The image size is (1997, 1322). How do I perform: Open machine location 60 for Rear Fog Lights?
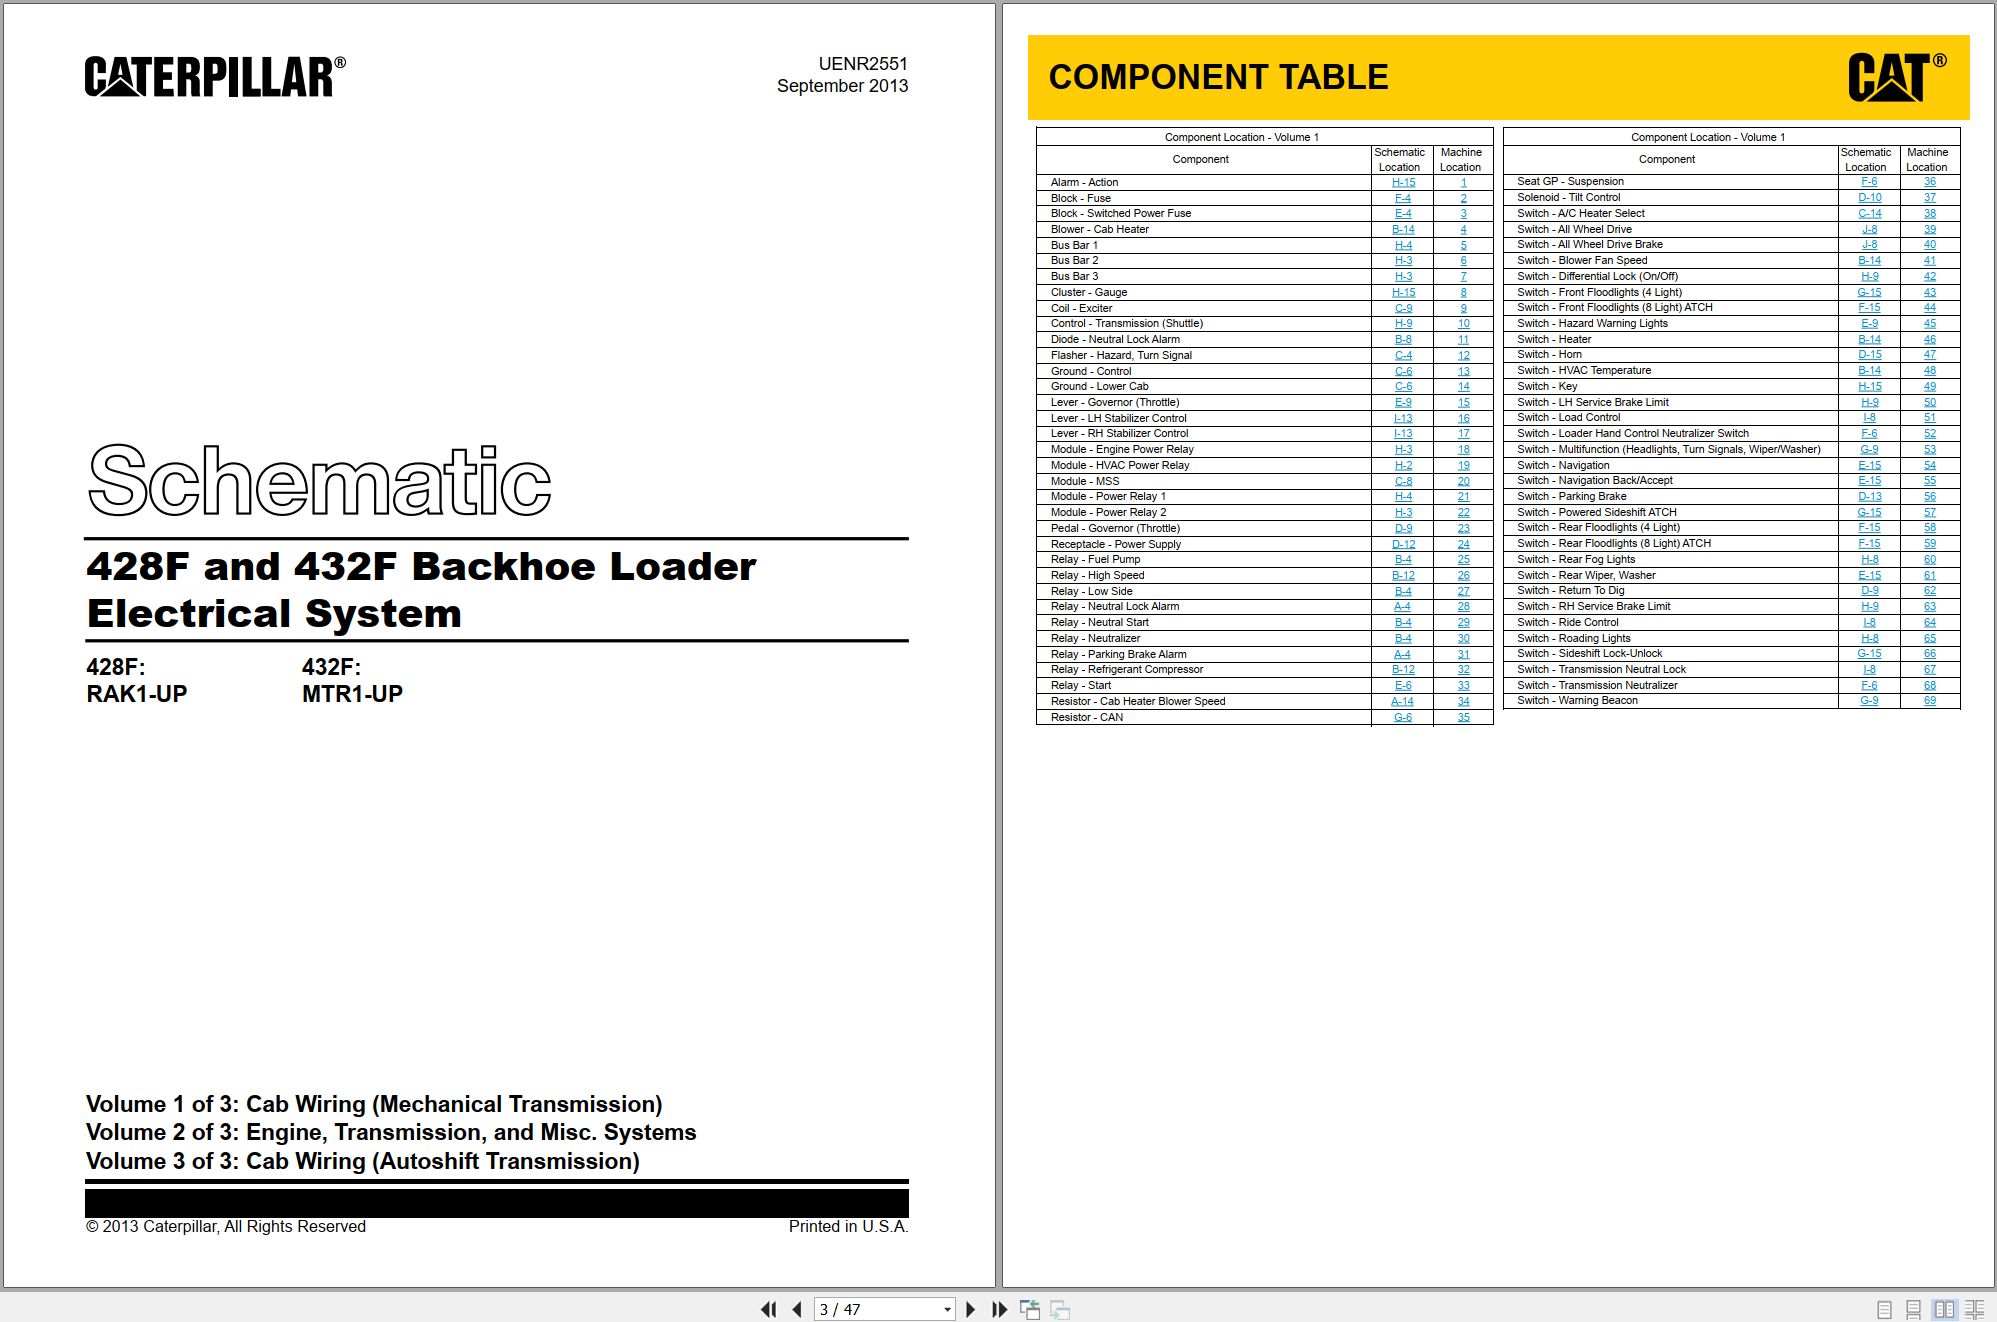(x=1929, y=559)
